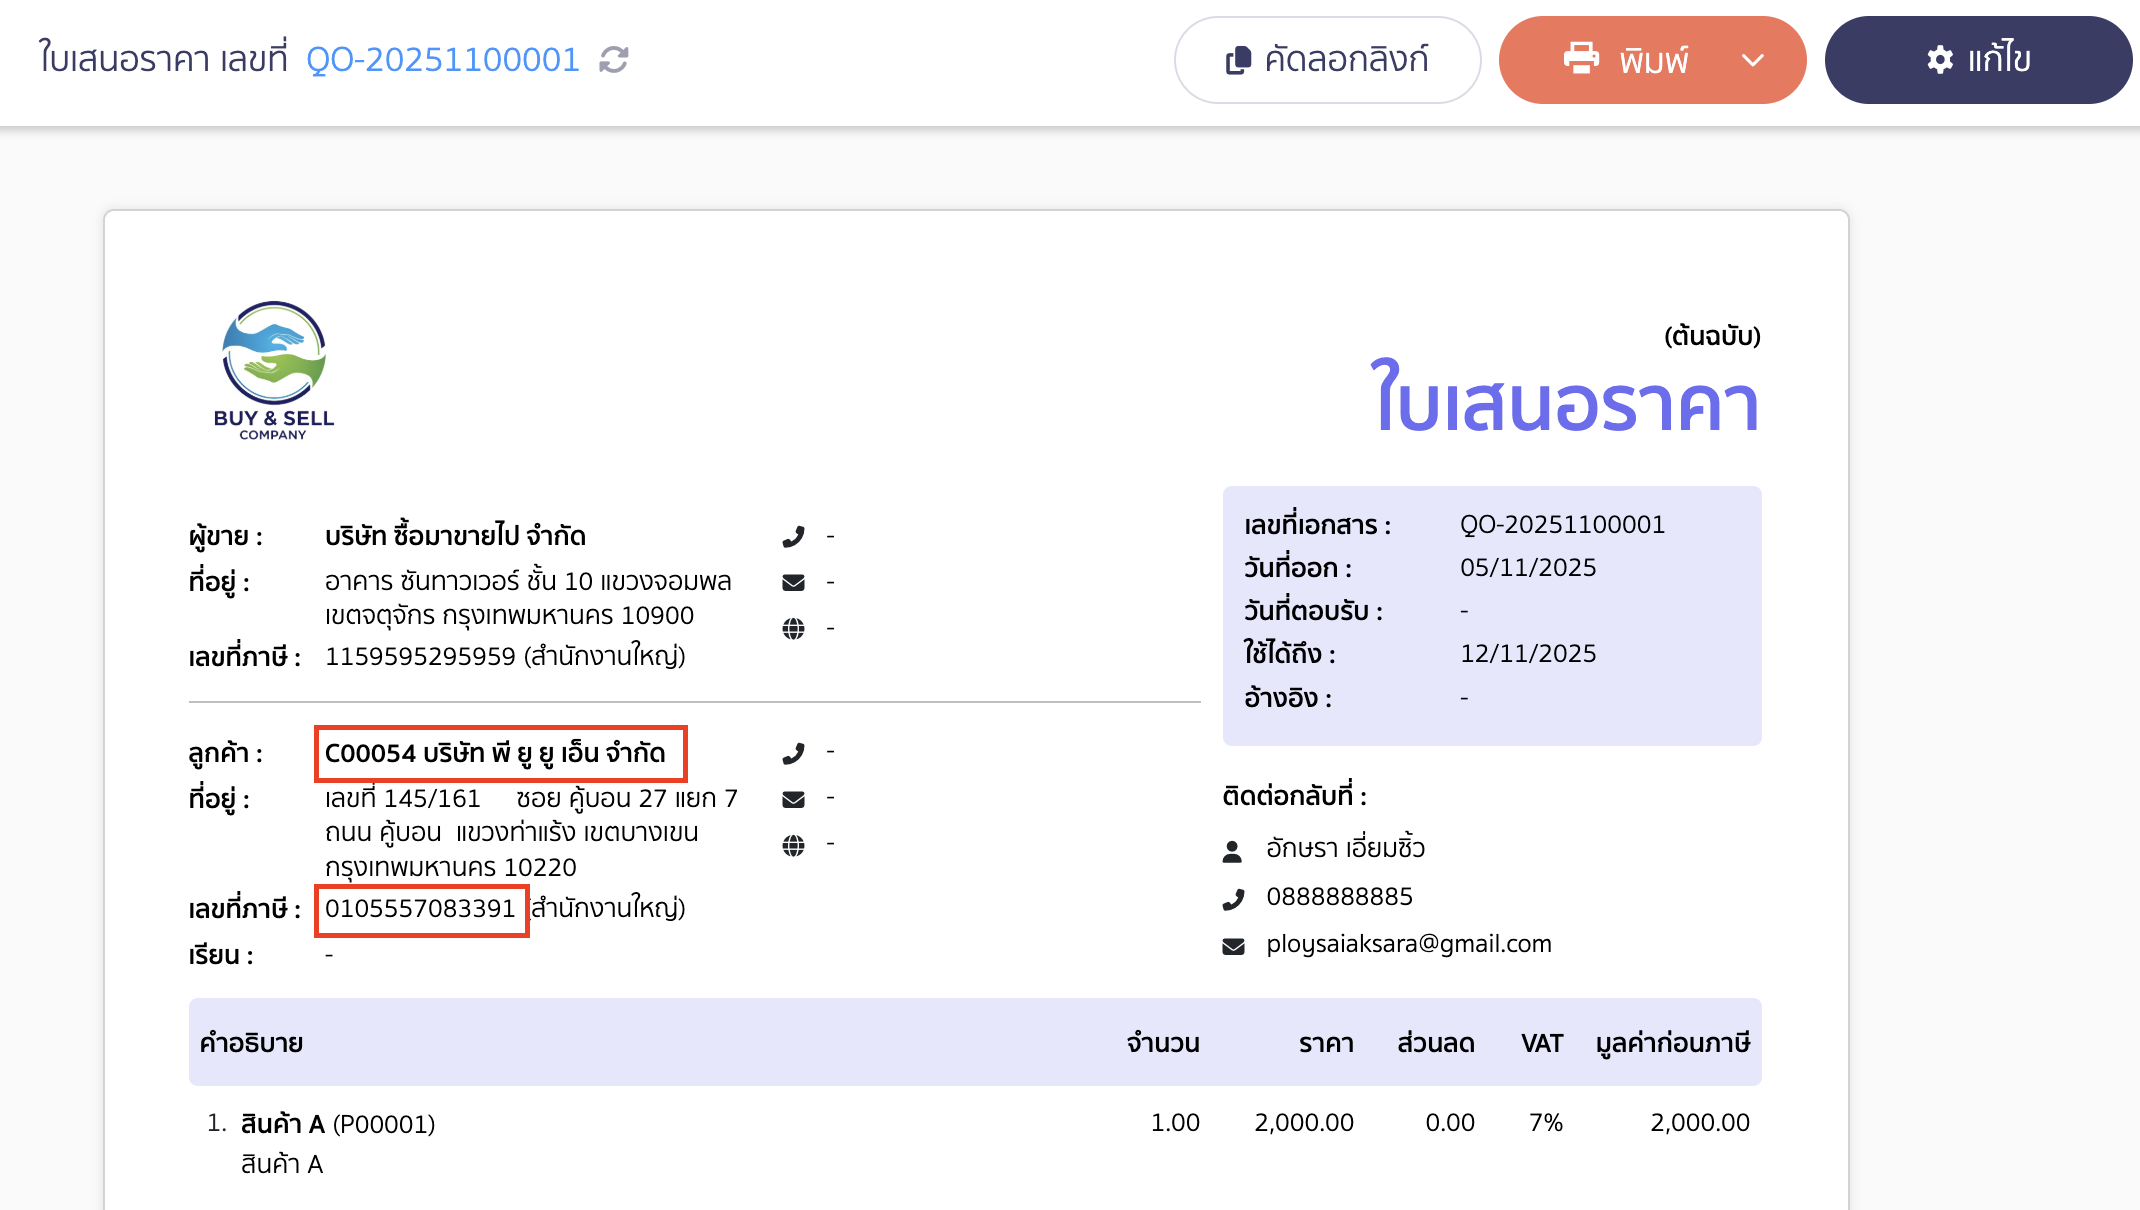Click the globe icon in the seller section
The image size is (2140, 1210).
793,628
